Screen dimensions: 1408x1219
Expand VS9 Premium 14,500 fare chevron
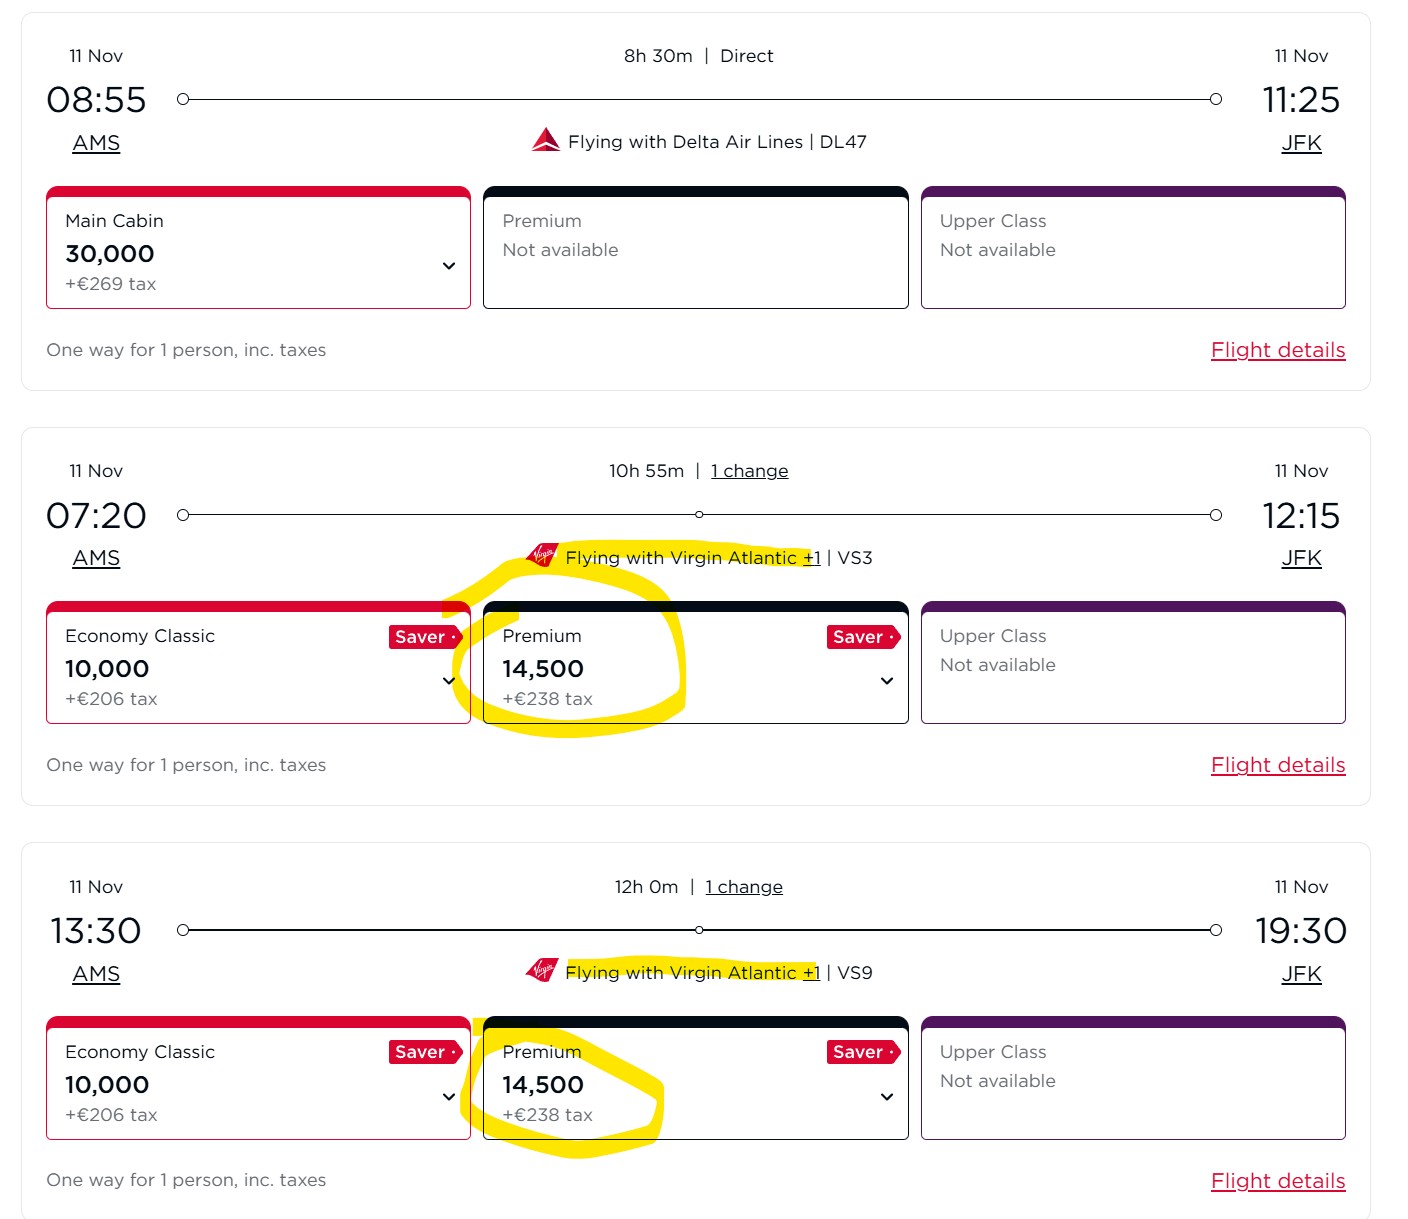tap(887, 1097)
